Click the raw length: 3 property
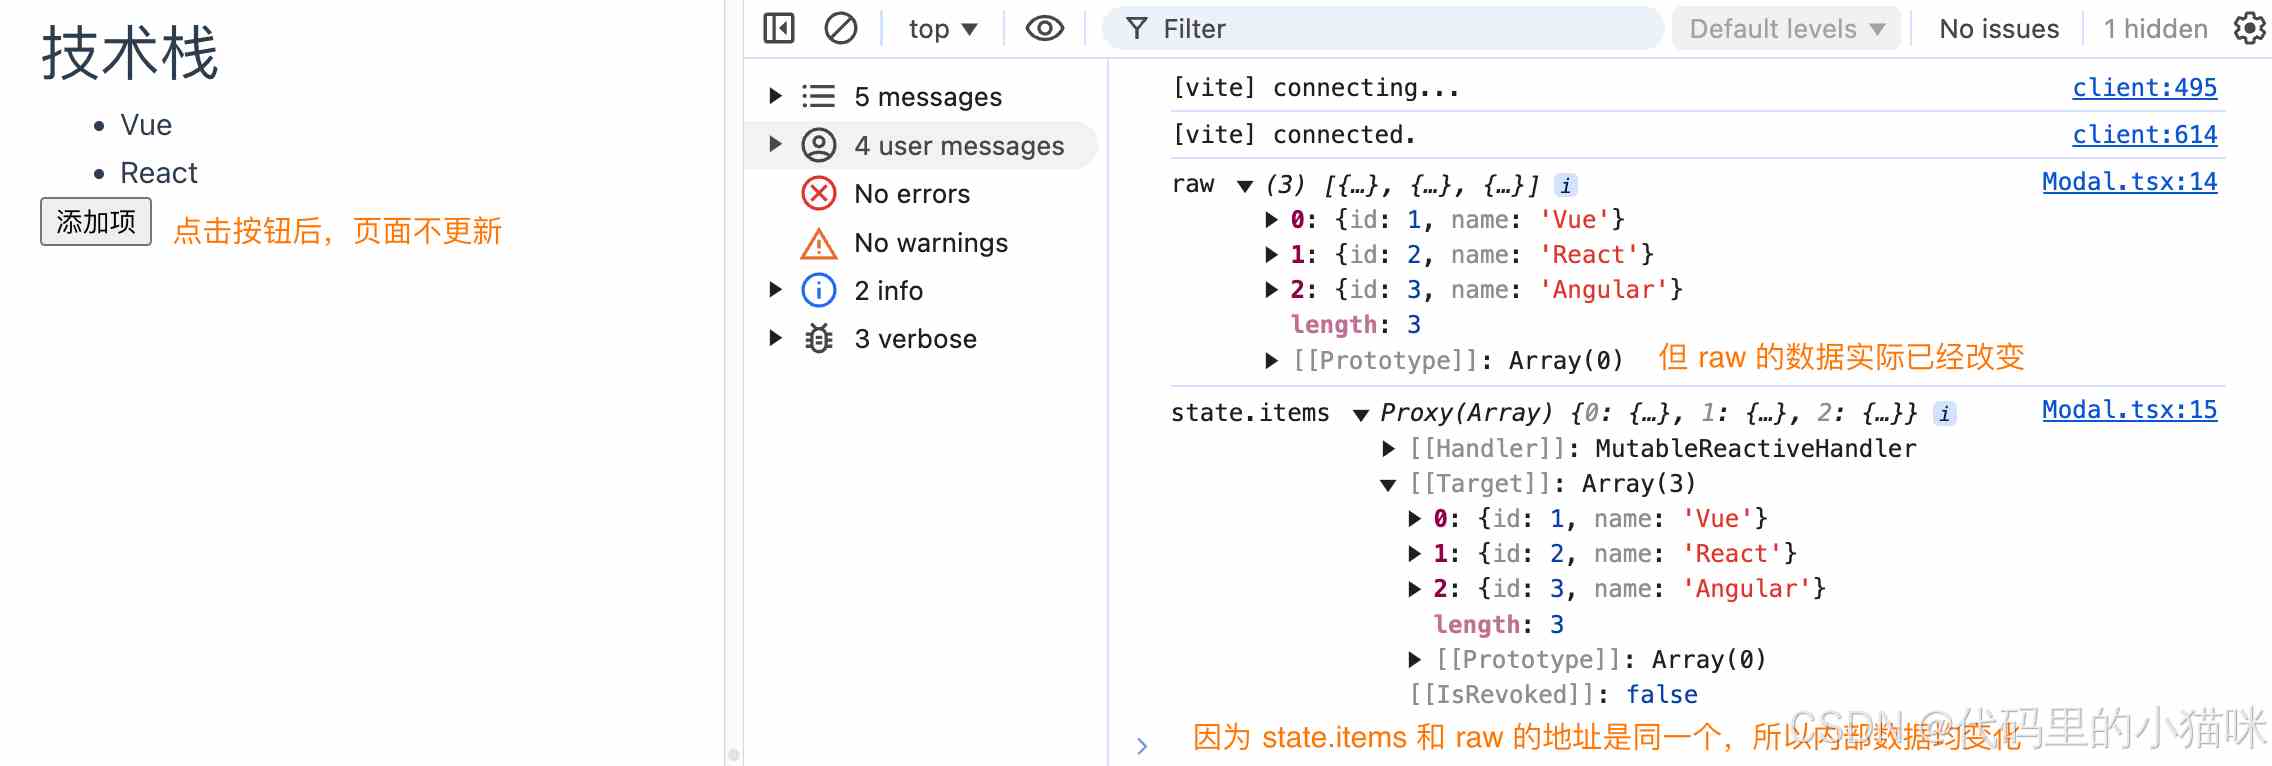Screen dimensions: 2272x766 1355,324
